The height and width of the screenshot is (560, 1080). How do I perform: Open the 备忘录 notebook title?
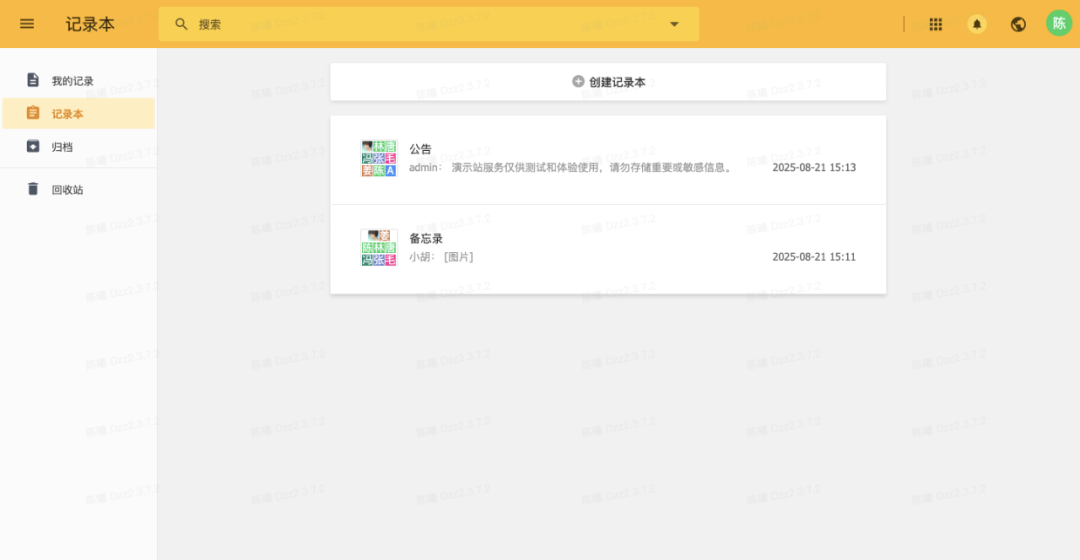pos(426,238)
